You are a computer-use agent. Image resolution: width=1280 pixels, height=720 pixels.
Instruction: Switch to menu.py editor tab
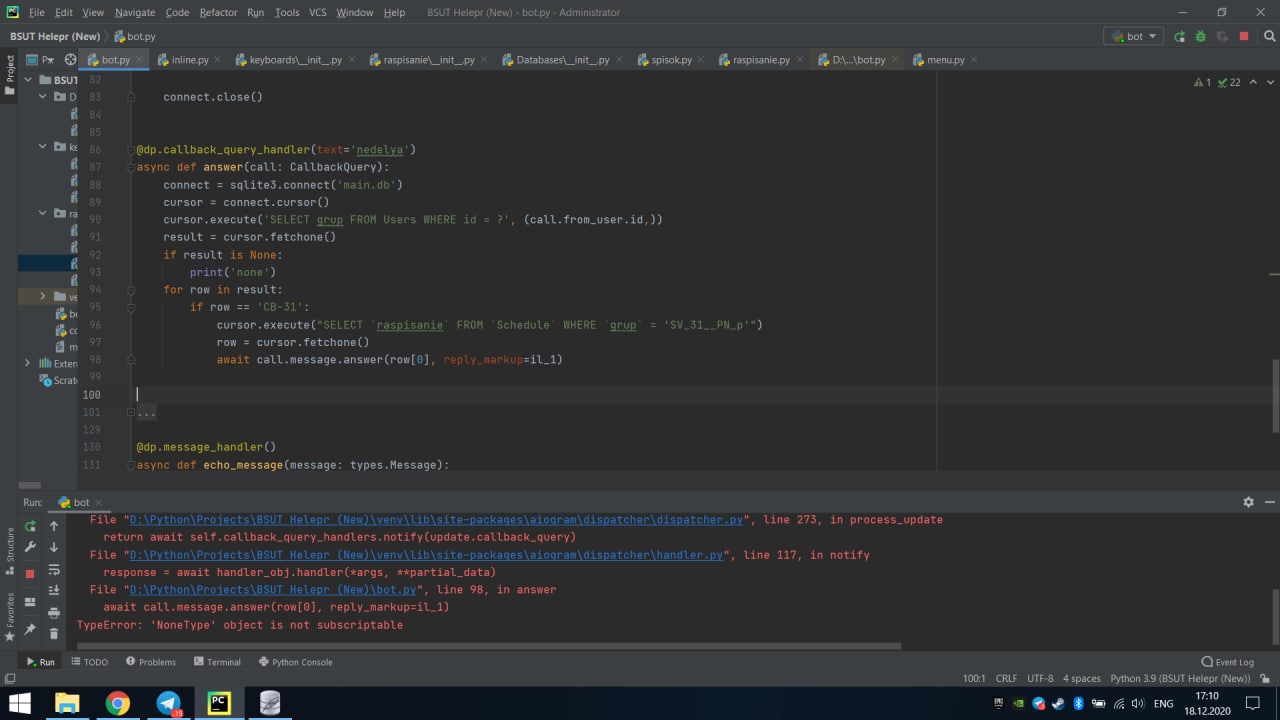coord(945,60)
